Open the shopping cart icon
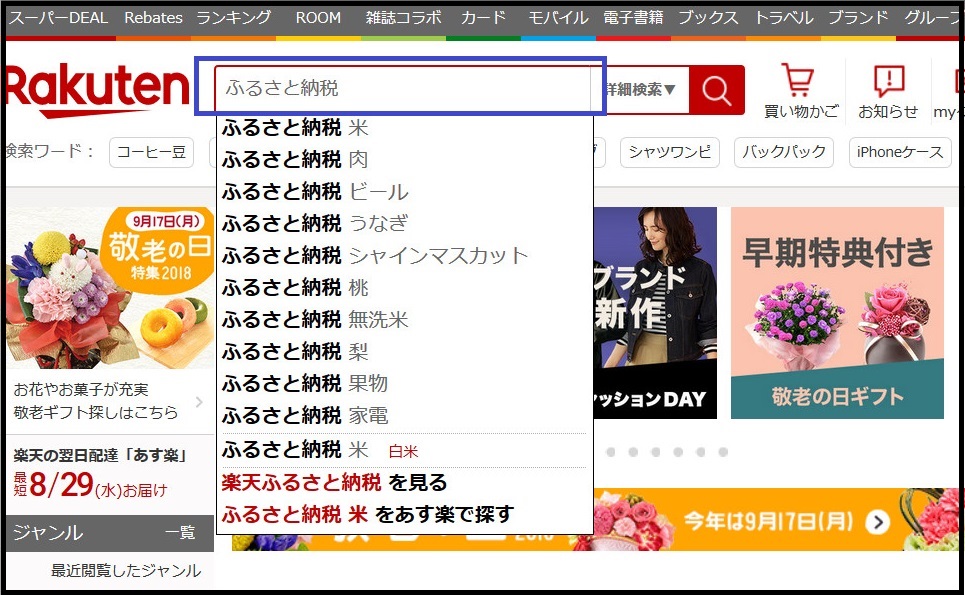This screenshot has height=595, width=965. pyautogui.click(x=800, y=79)
